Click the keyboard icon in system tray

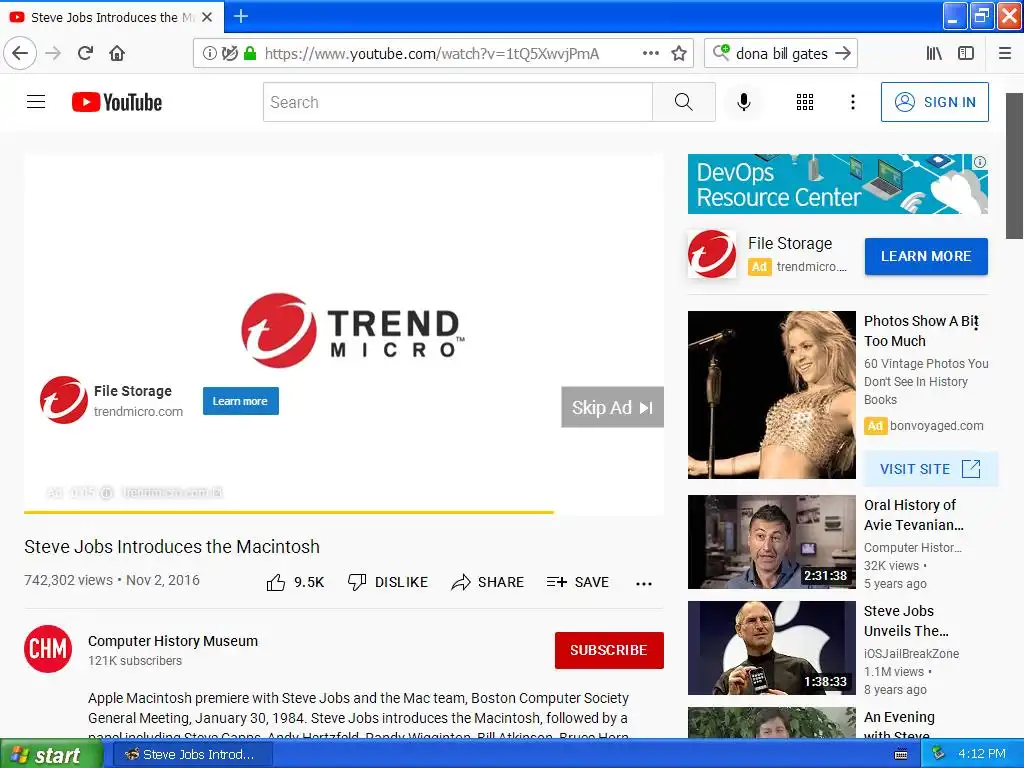pos(901,754)
